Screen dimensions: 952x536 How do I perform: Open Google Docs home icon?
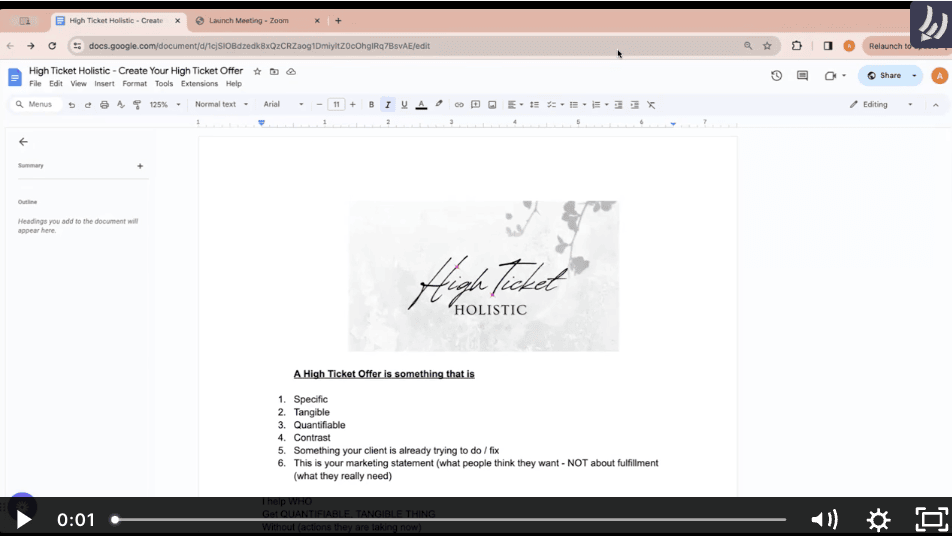click(15, 77)
